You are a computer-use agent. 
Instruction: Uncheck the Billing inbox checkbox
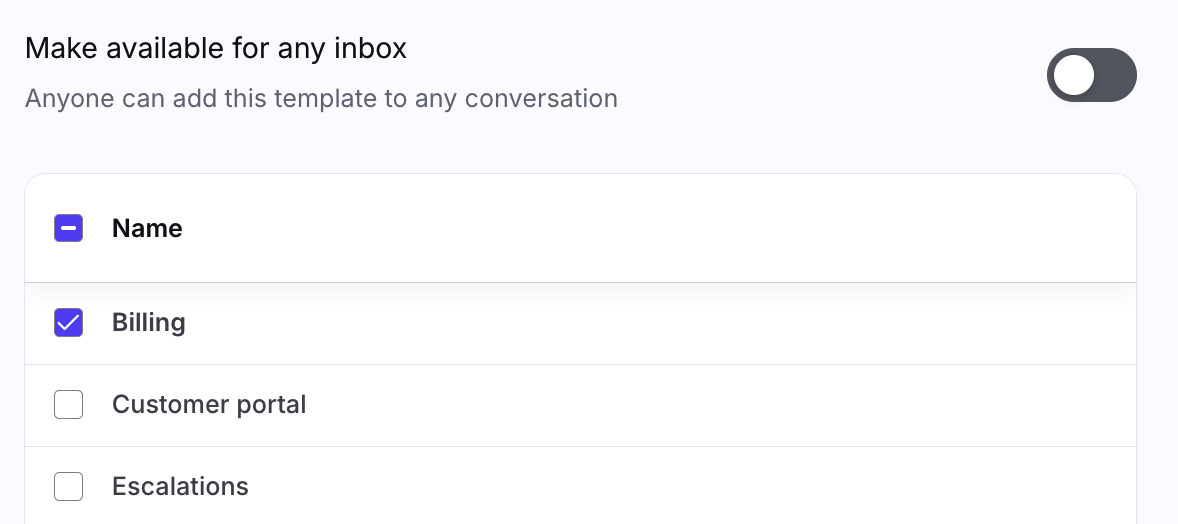coord(68,323)
